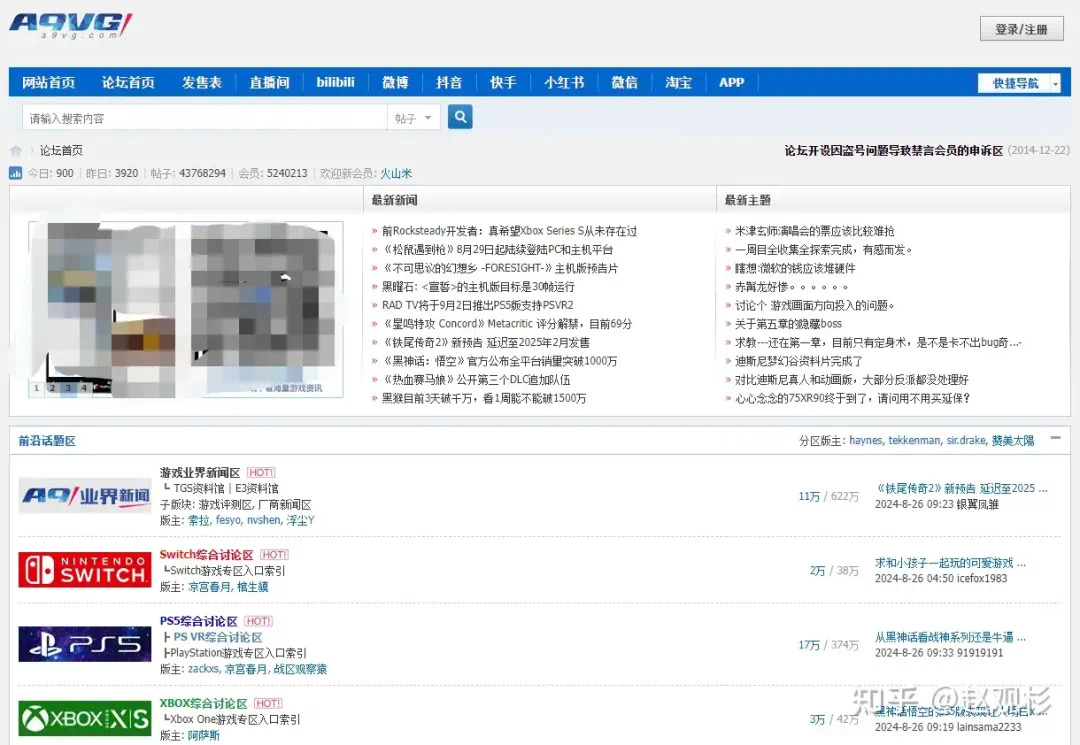Open the 《不可思议的幻想乡 -FORESIGHT-》 news item
This screenshot has width=1080, height=745.
pos(500,268)
